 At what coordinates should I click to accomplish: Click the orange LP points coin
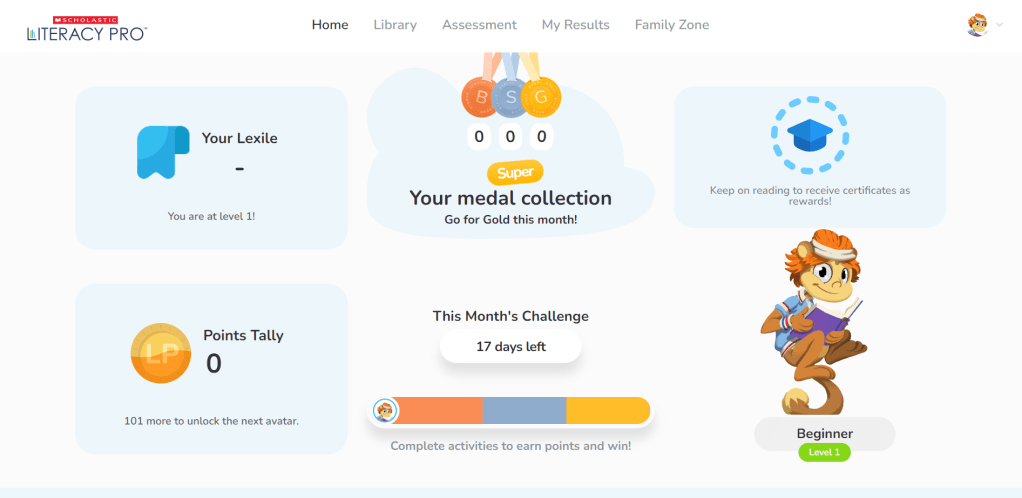tap(160, 353)
